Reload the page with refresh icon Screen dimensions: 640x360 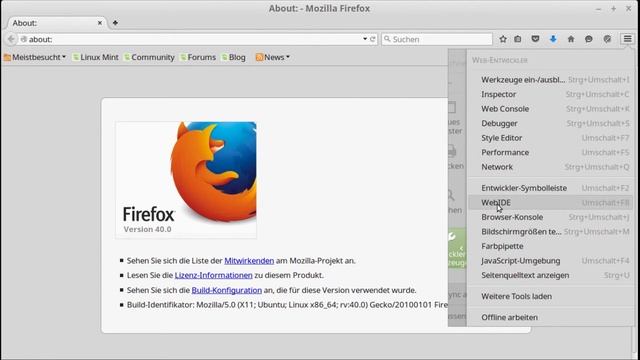coord(373,39)
